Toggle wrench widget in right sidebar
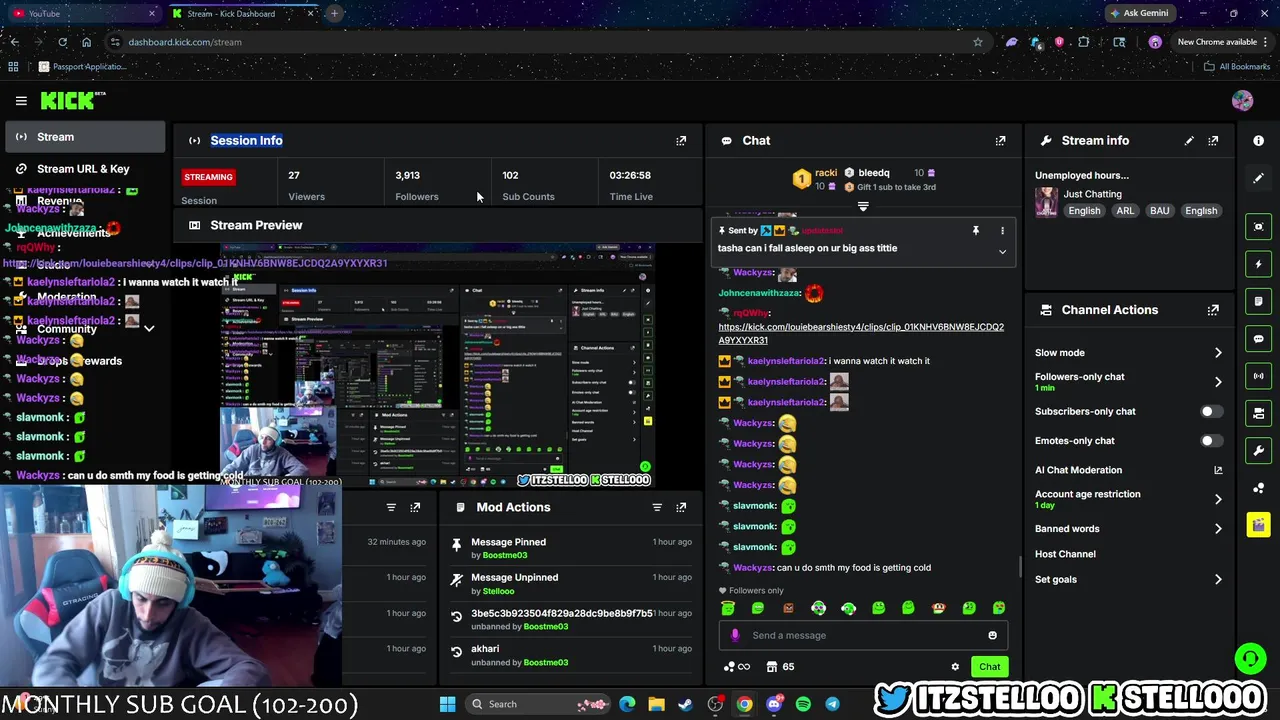 coord(1259,450)
